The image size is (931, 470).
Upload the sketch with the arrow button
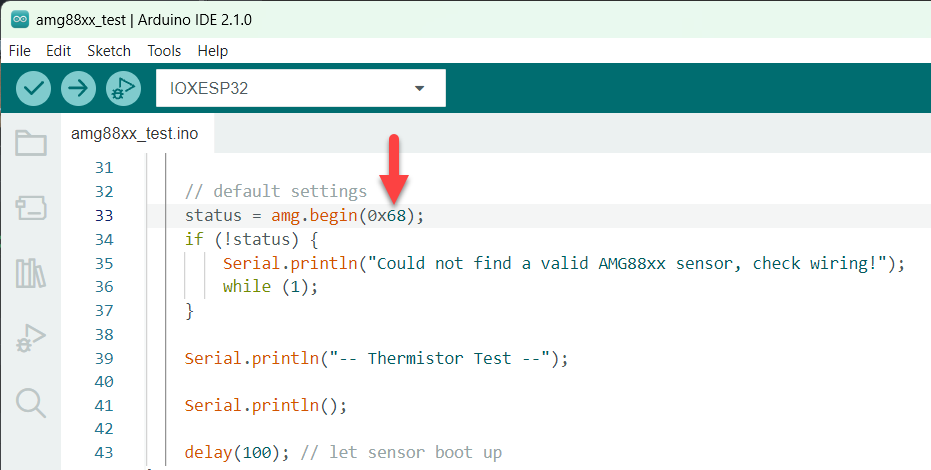pos(78,88)
